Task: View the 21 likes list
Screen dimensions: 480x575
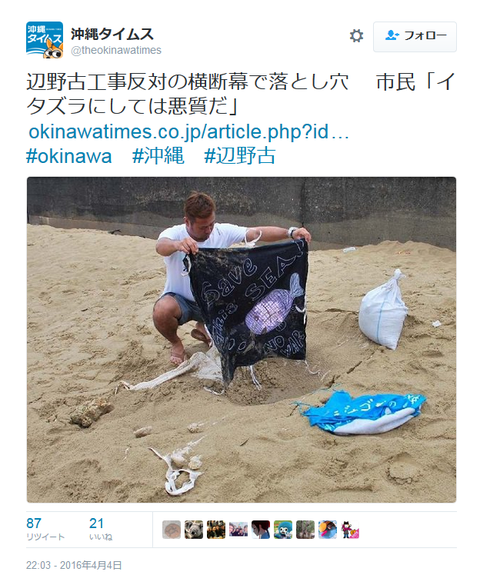Action: pos(100,529)
